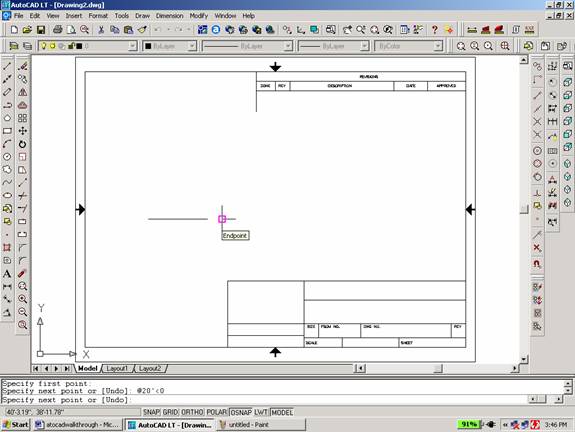The width and height of the screenshot is (575, 432).
Task: Click the Print icon in toolbar
Action: (x=58, y=30)
